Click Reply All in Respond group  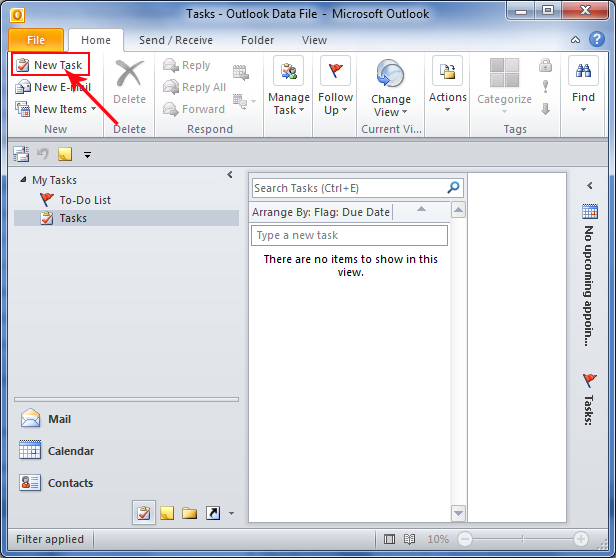(194, 87)
